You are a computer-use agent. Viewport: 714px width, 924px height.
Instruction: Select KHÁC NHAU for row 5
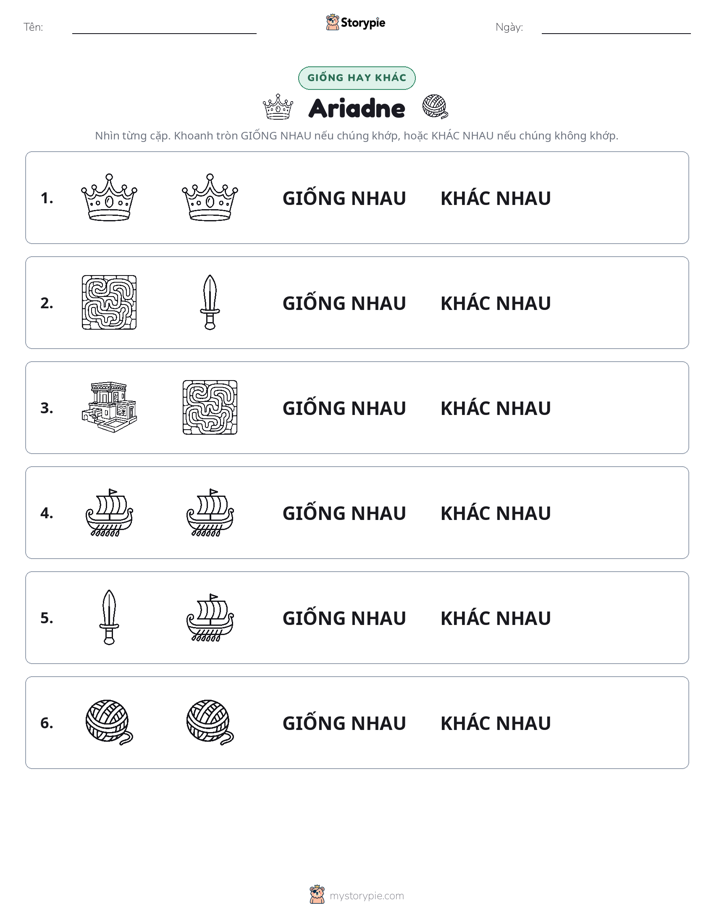pos(495,617)
